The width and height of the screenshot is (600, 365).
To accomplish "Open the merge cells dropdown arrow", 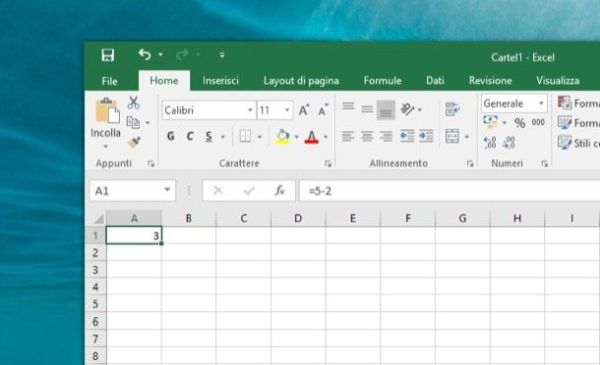I will (466, 137).
